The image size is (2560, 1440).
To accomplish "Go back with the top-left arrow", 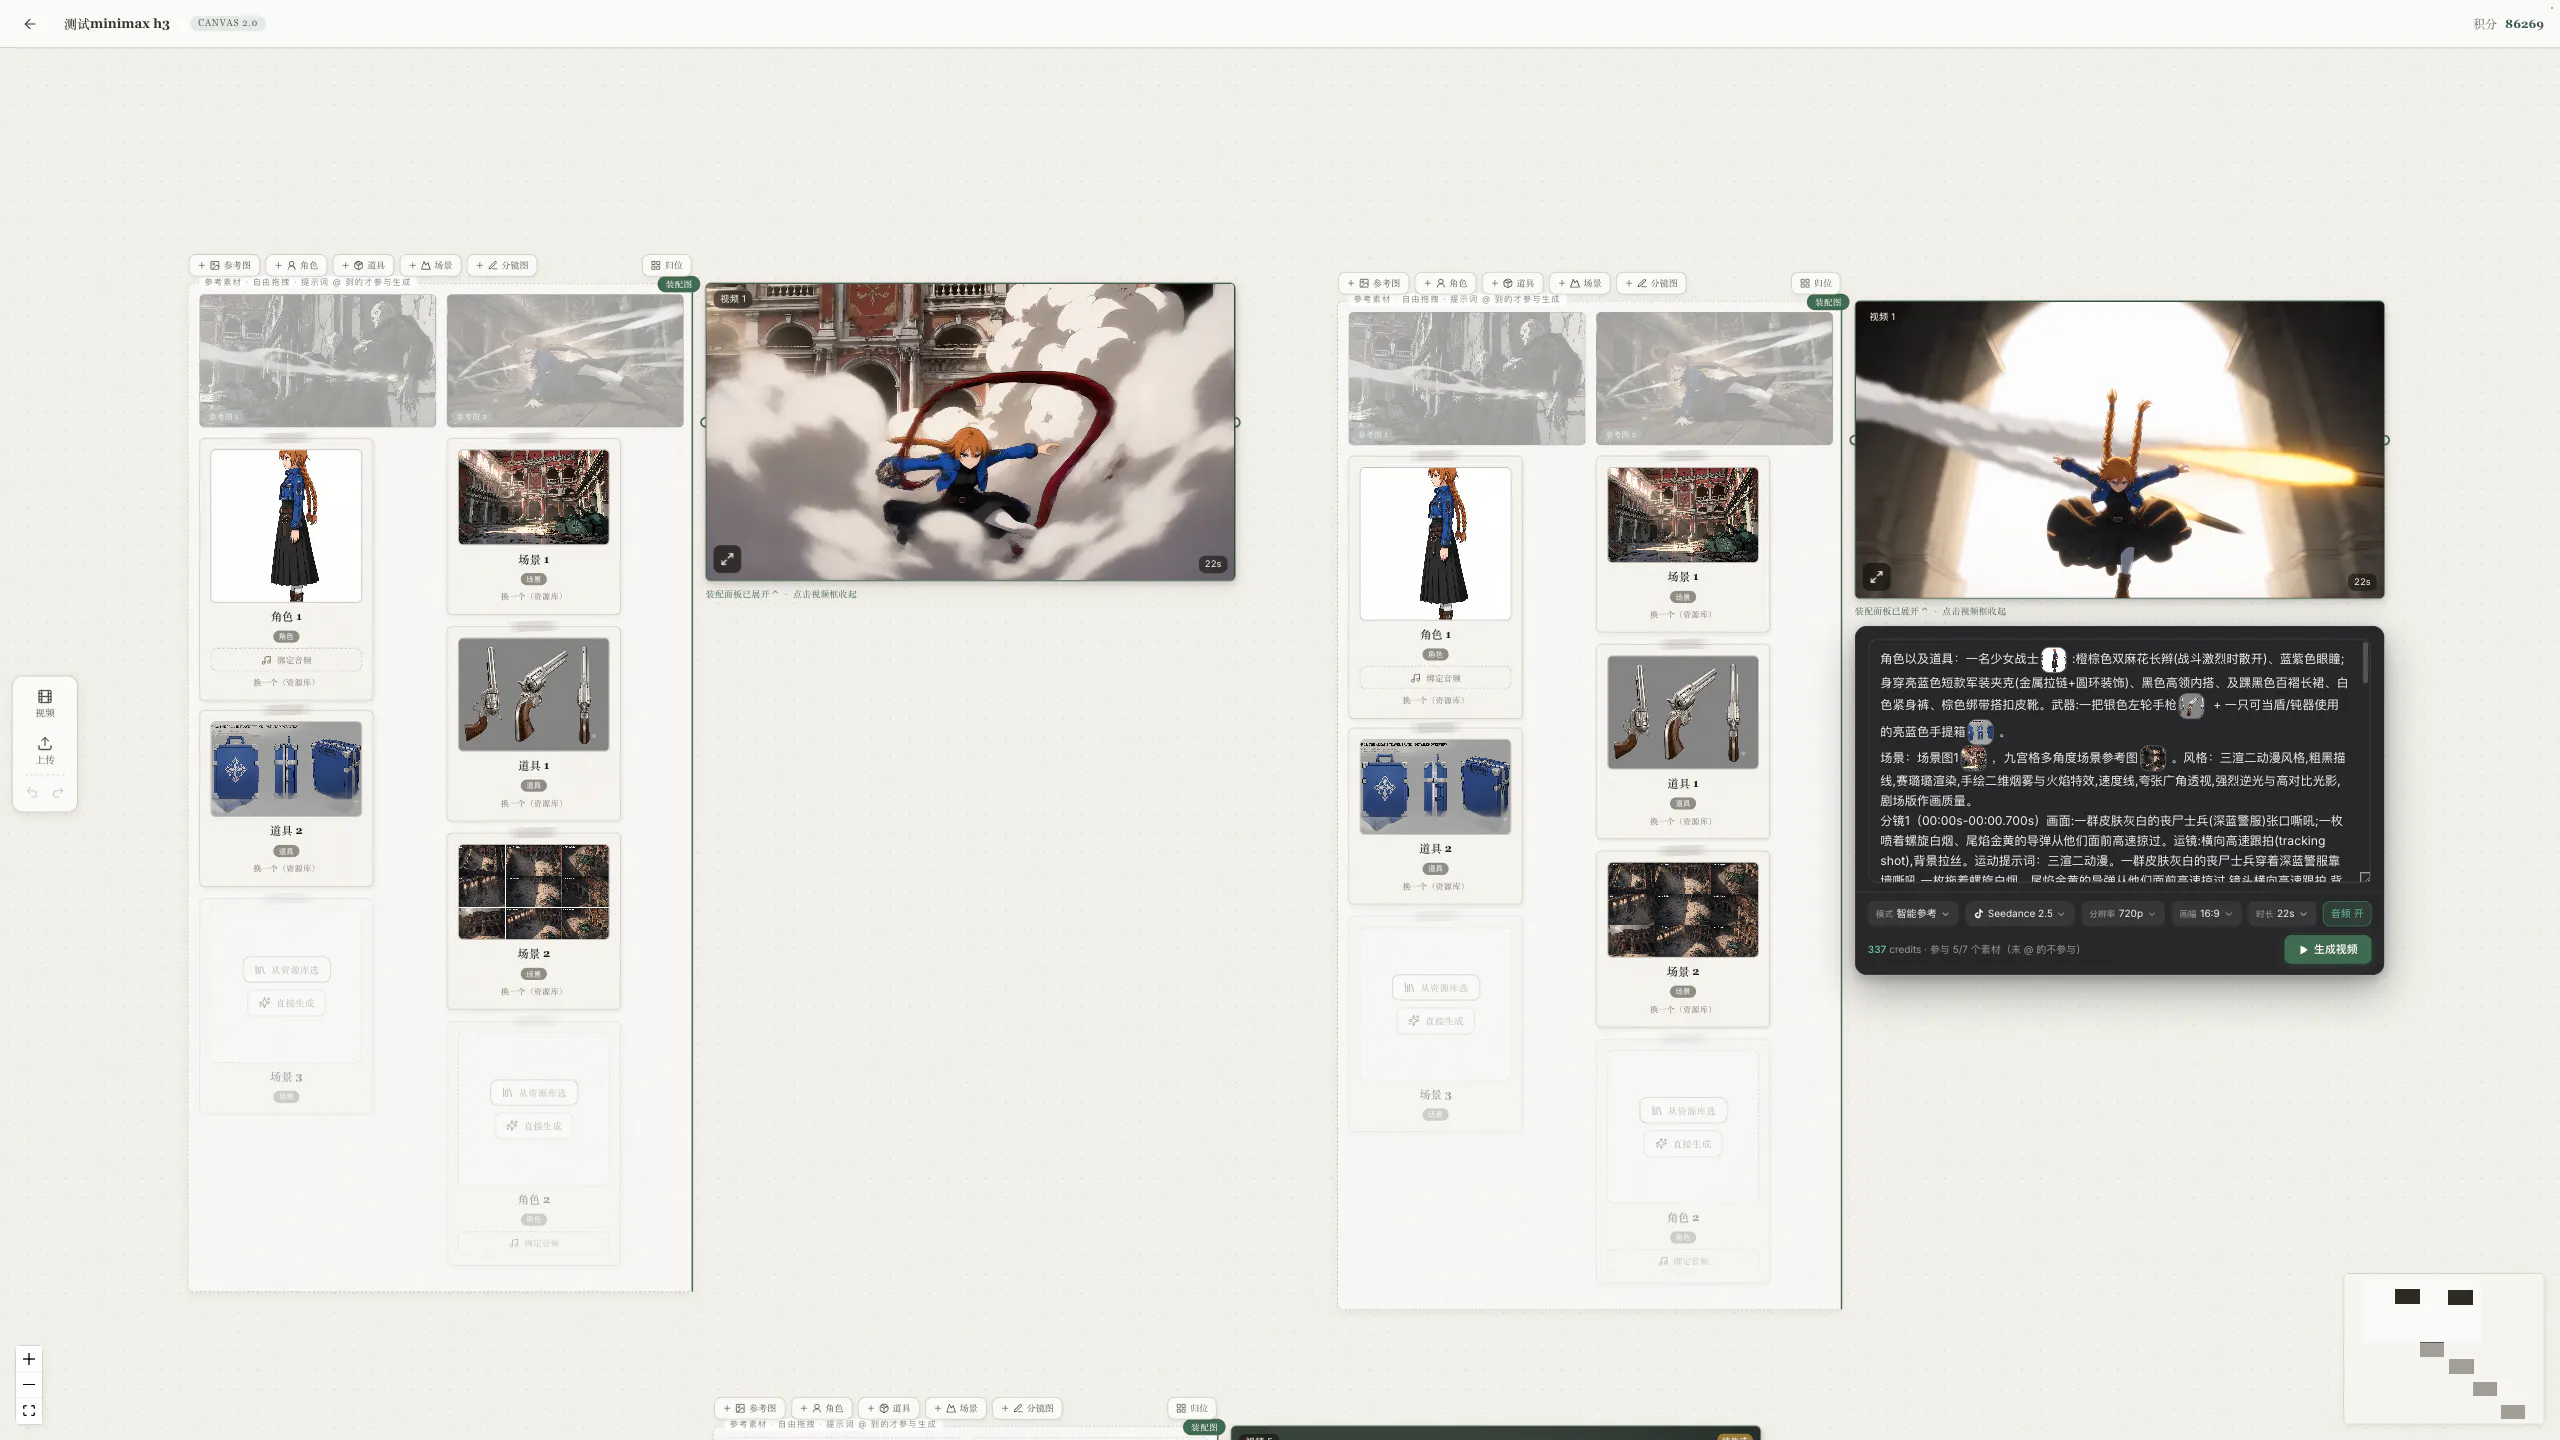I will [30, 24].
